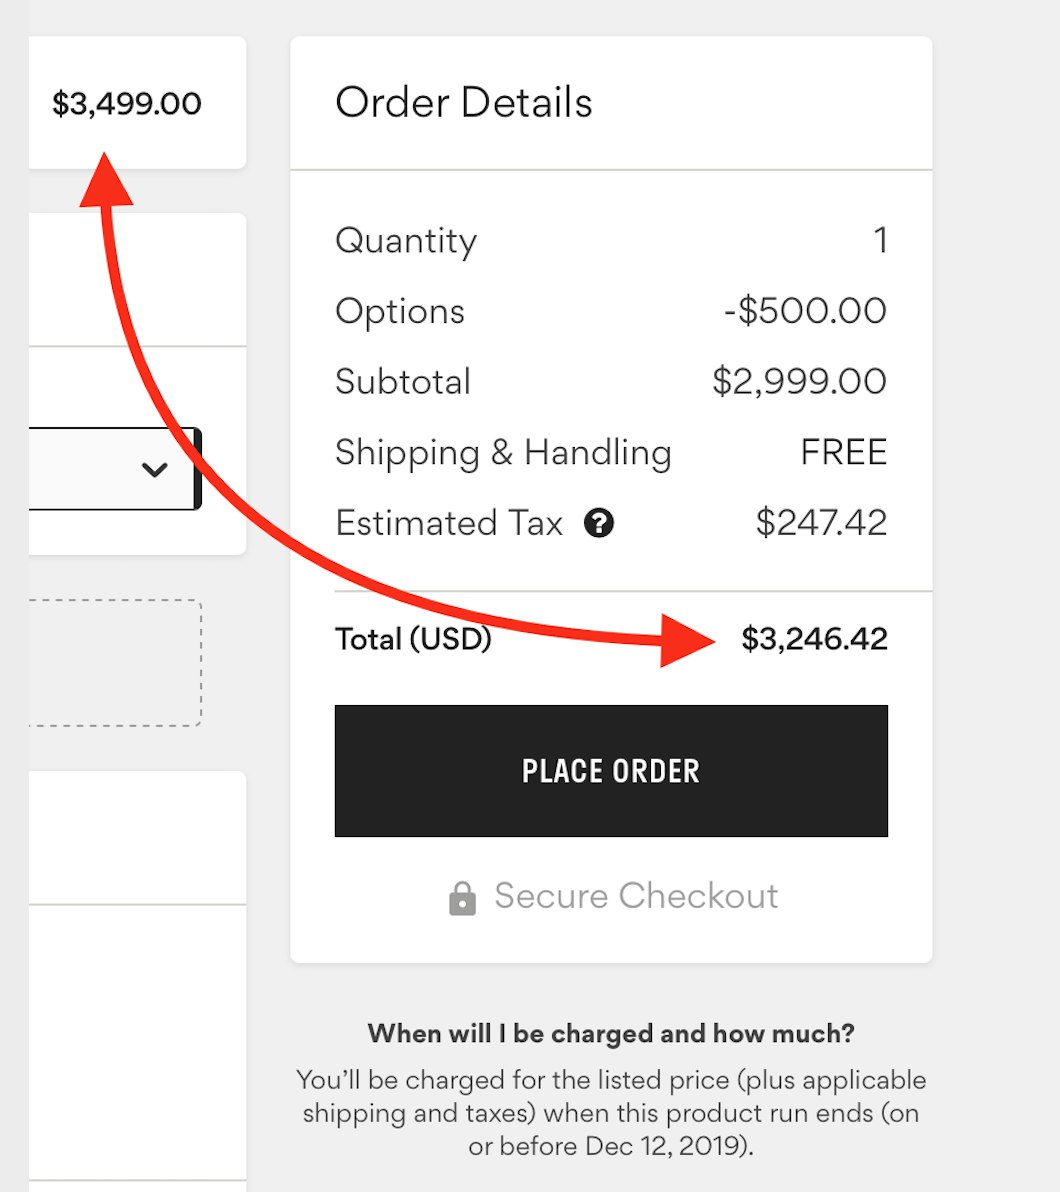Click the Total amount $3,246.42
The width and height of the screenshot is (1060, 1192).
pos(814,639)
